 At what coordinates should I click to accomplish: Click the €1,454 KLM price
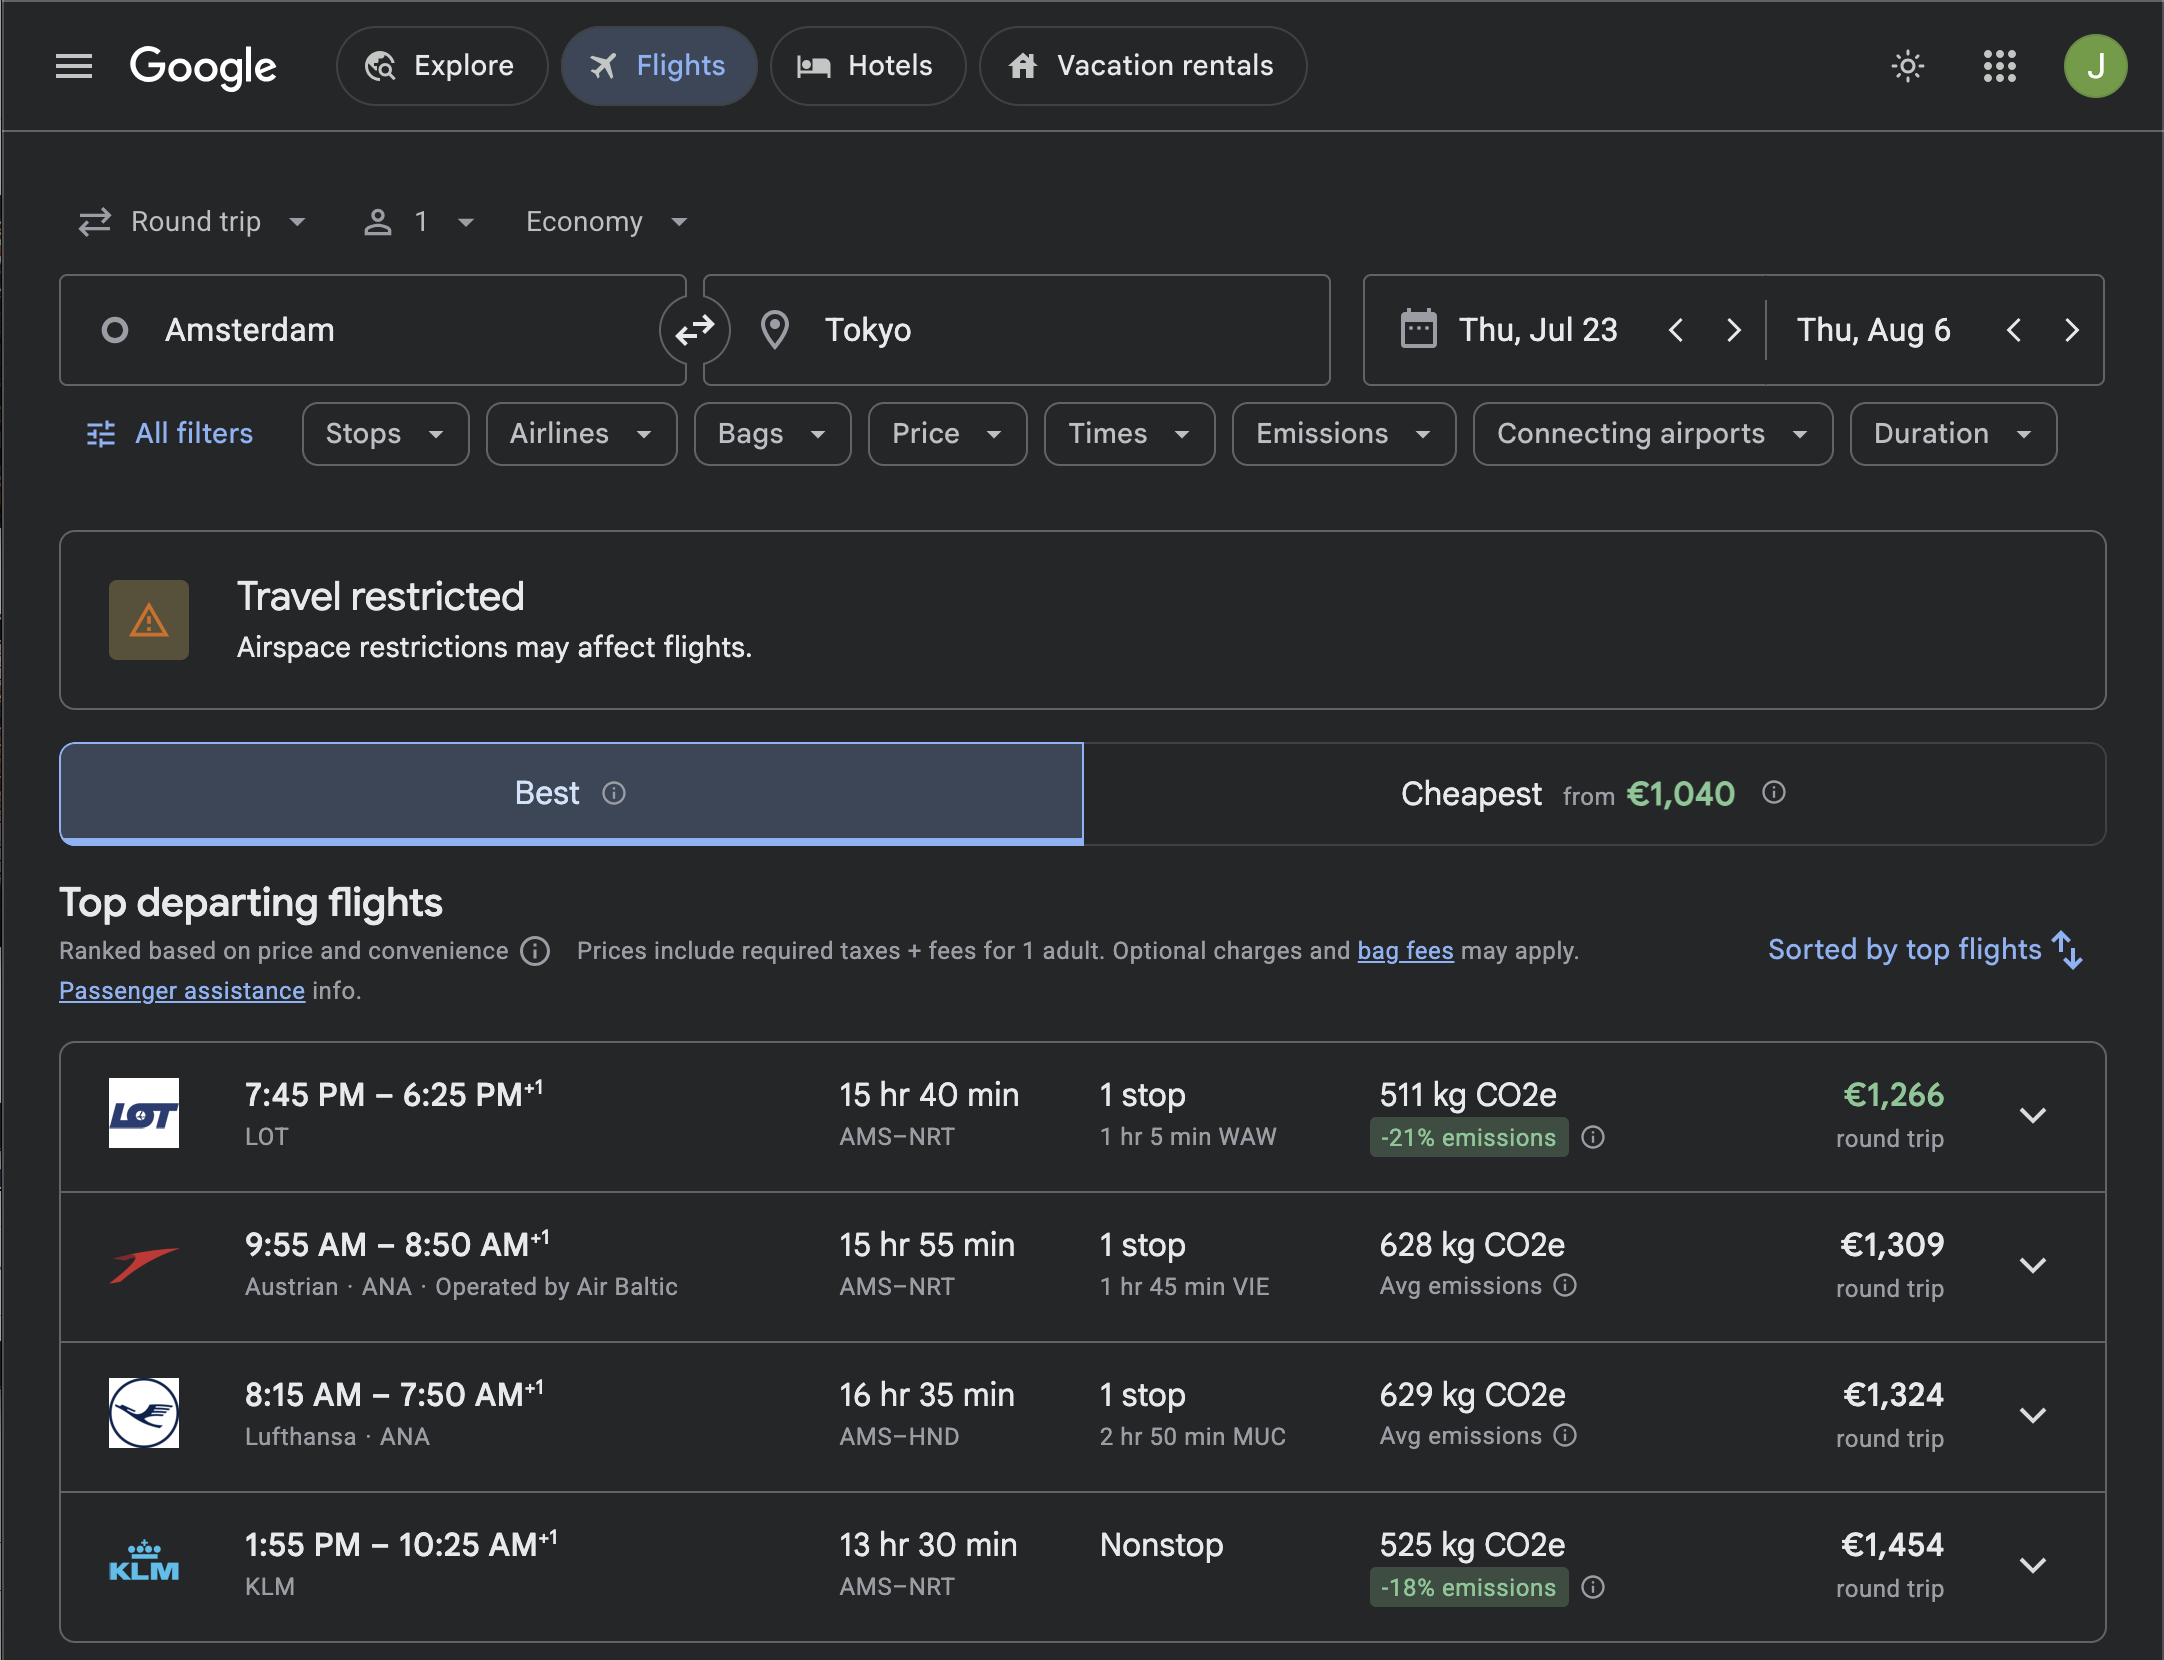[1892, 1545]
